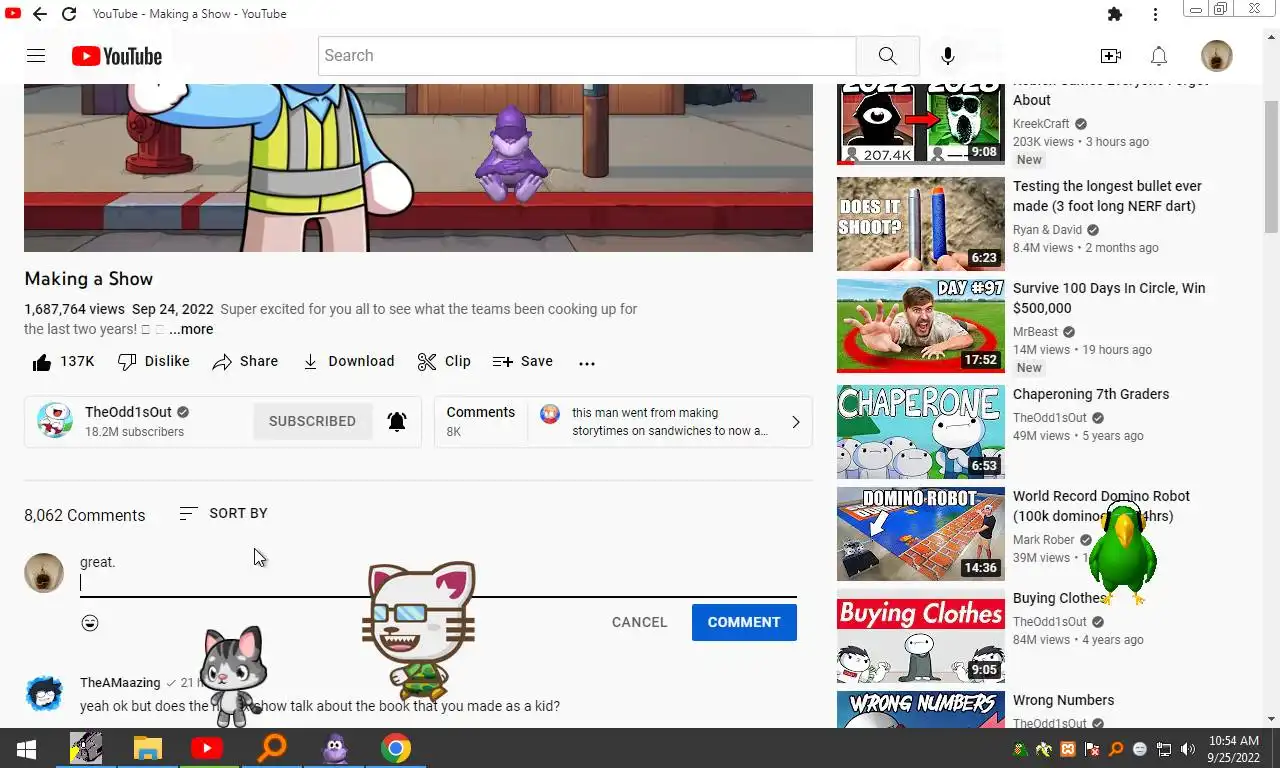Image resolution: width=1280 pixels, height=768 pixels.
Task: Open title 'Testing the longest bullet ever made'
Action: [1107, 196]
